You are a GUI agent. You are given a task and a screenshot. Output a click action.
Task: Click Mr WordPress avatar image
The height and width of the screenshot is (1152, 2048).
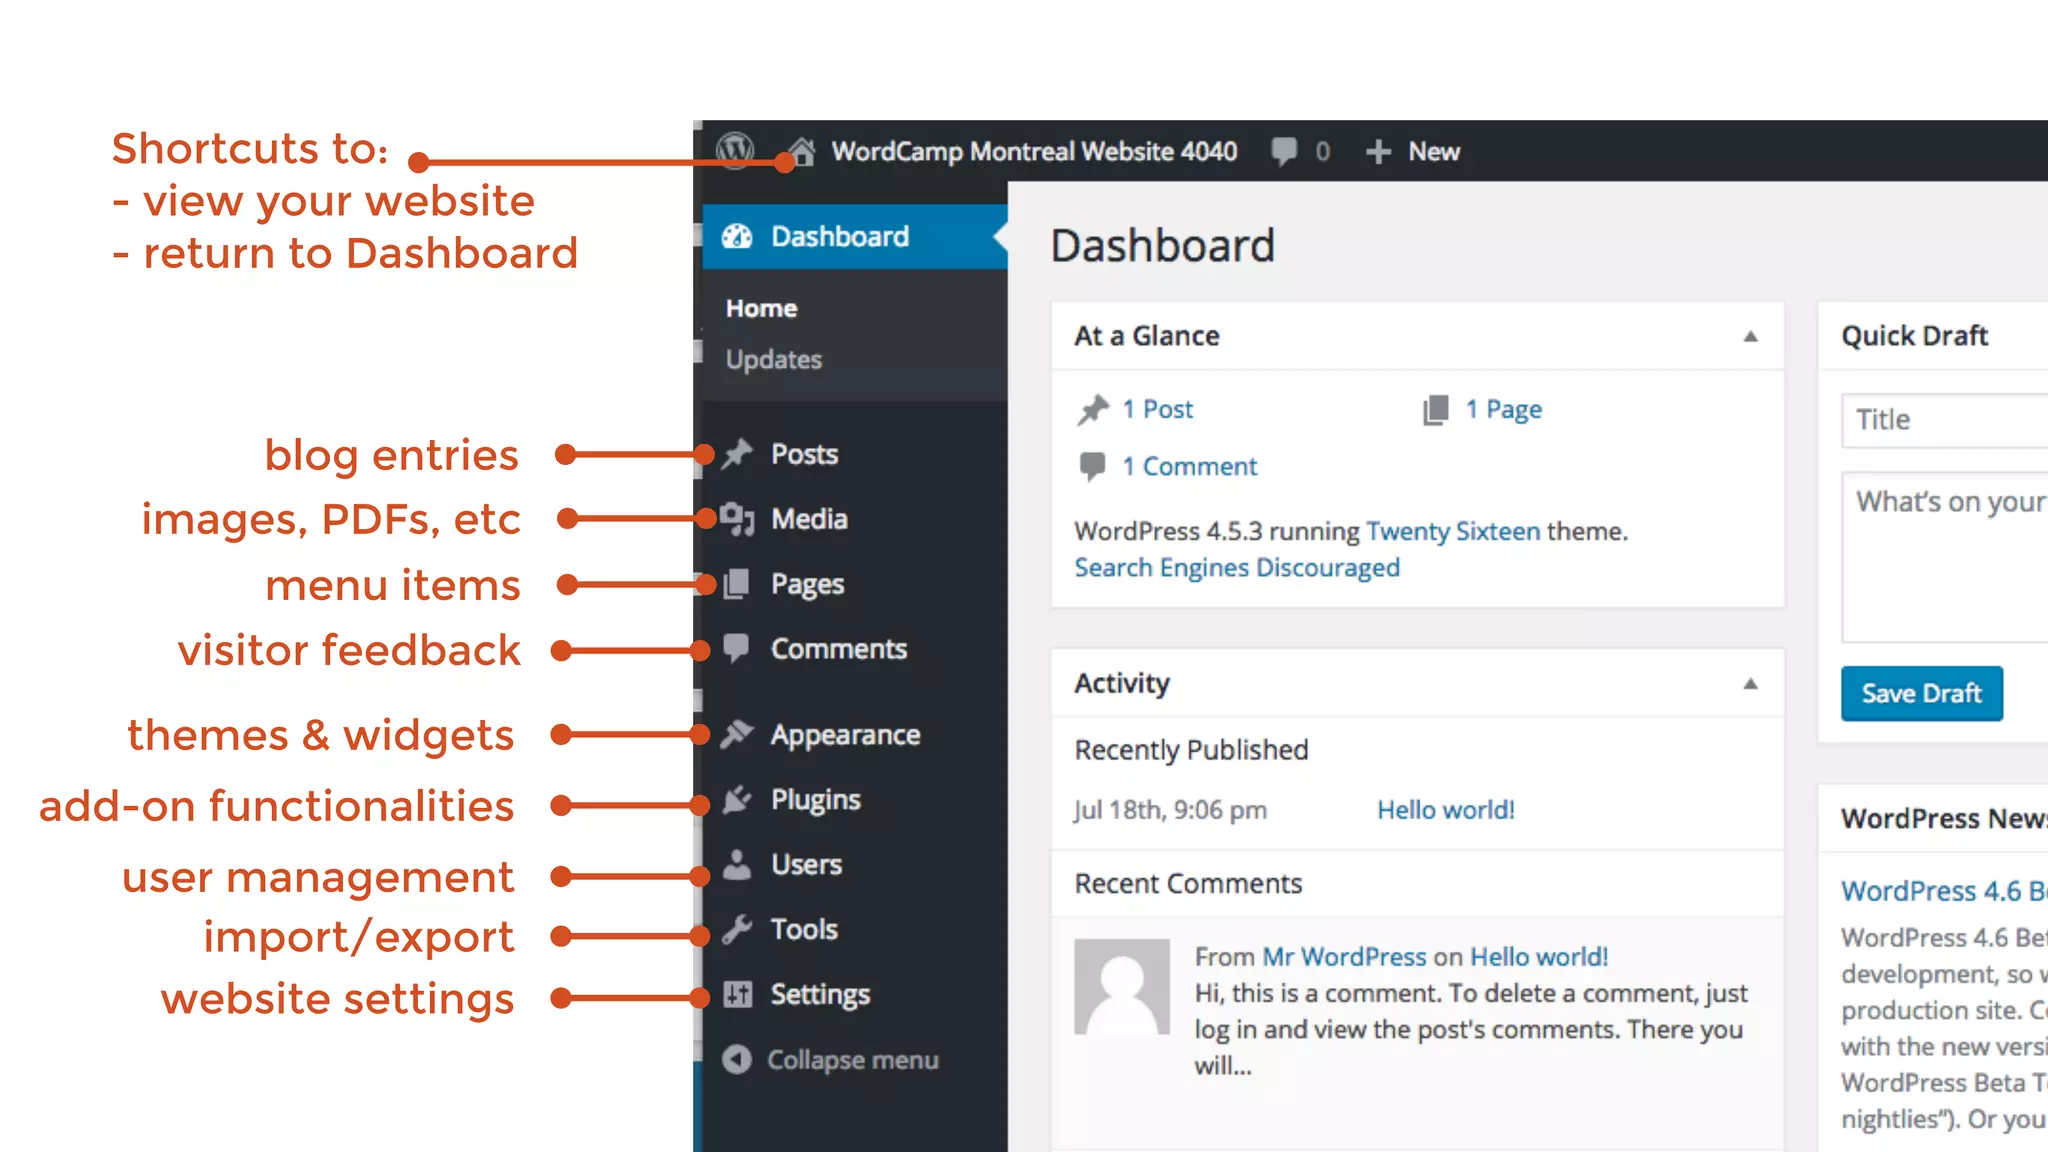point(1122,986)
